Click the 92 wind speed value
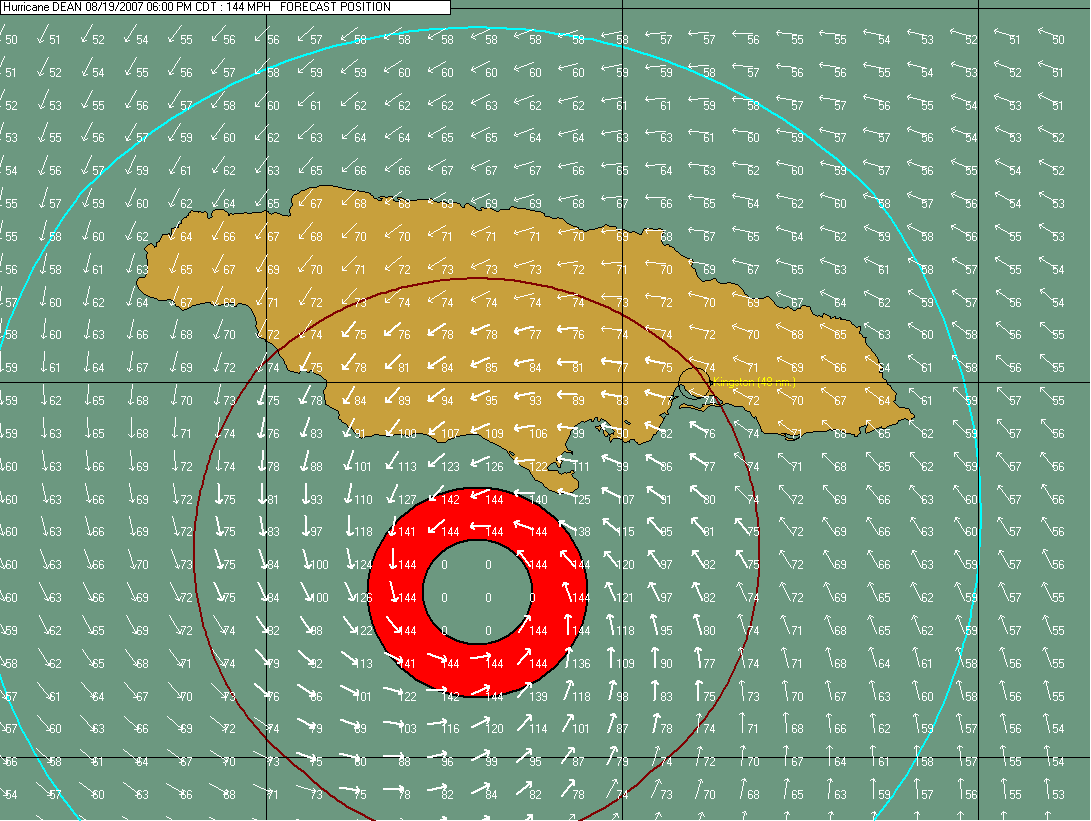 point(316,664)
